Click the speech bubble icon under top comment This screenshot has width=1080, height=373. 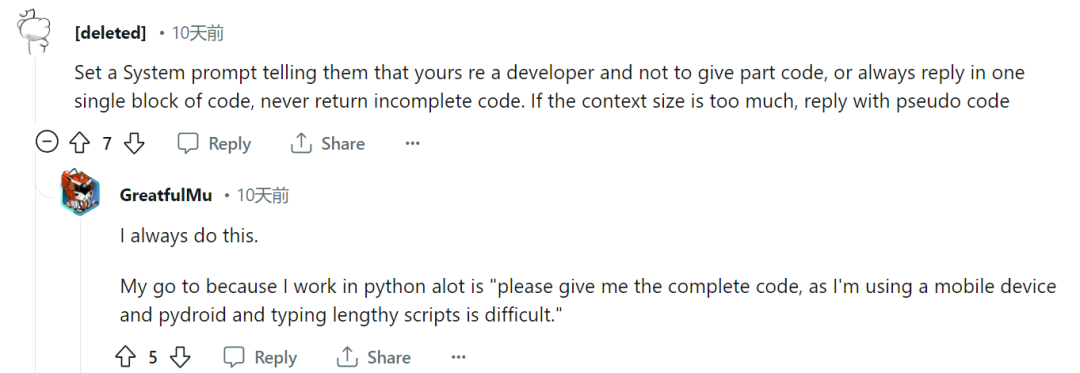click(x=188, y=143)
